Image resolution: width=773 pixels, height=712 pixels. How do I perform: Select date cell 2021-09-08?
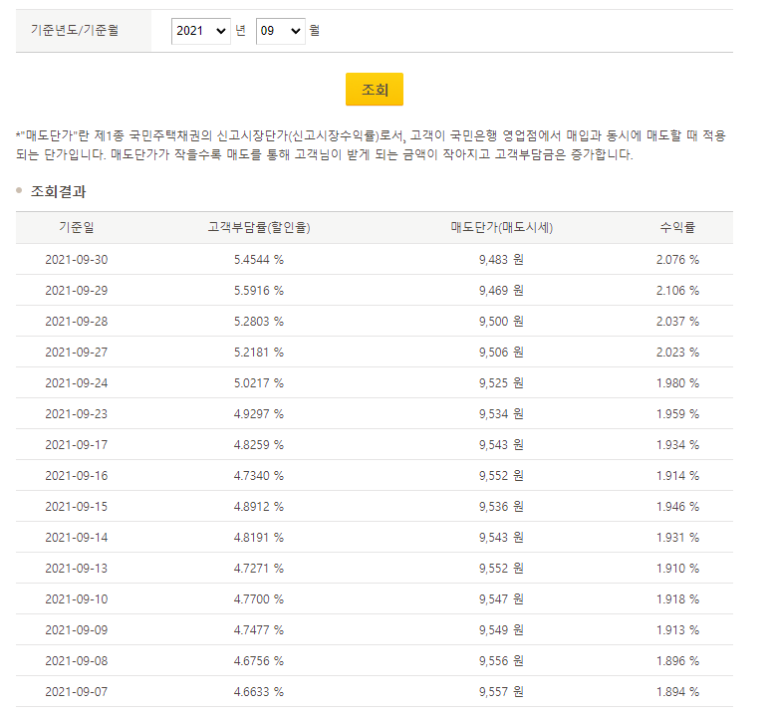click(x=76, y=661)
